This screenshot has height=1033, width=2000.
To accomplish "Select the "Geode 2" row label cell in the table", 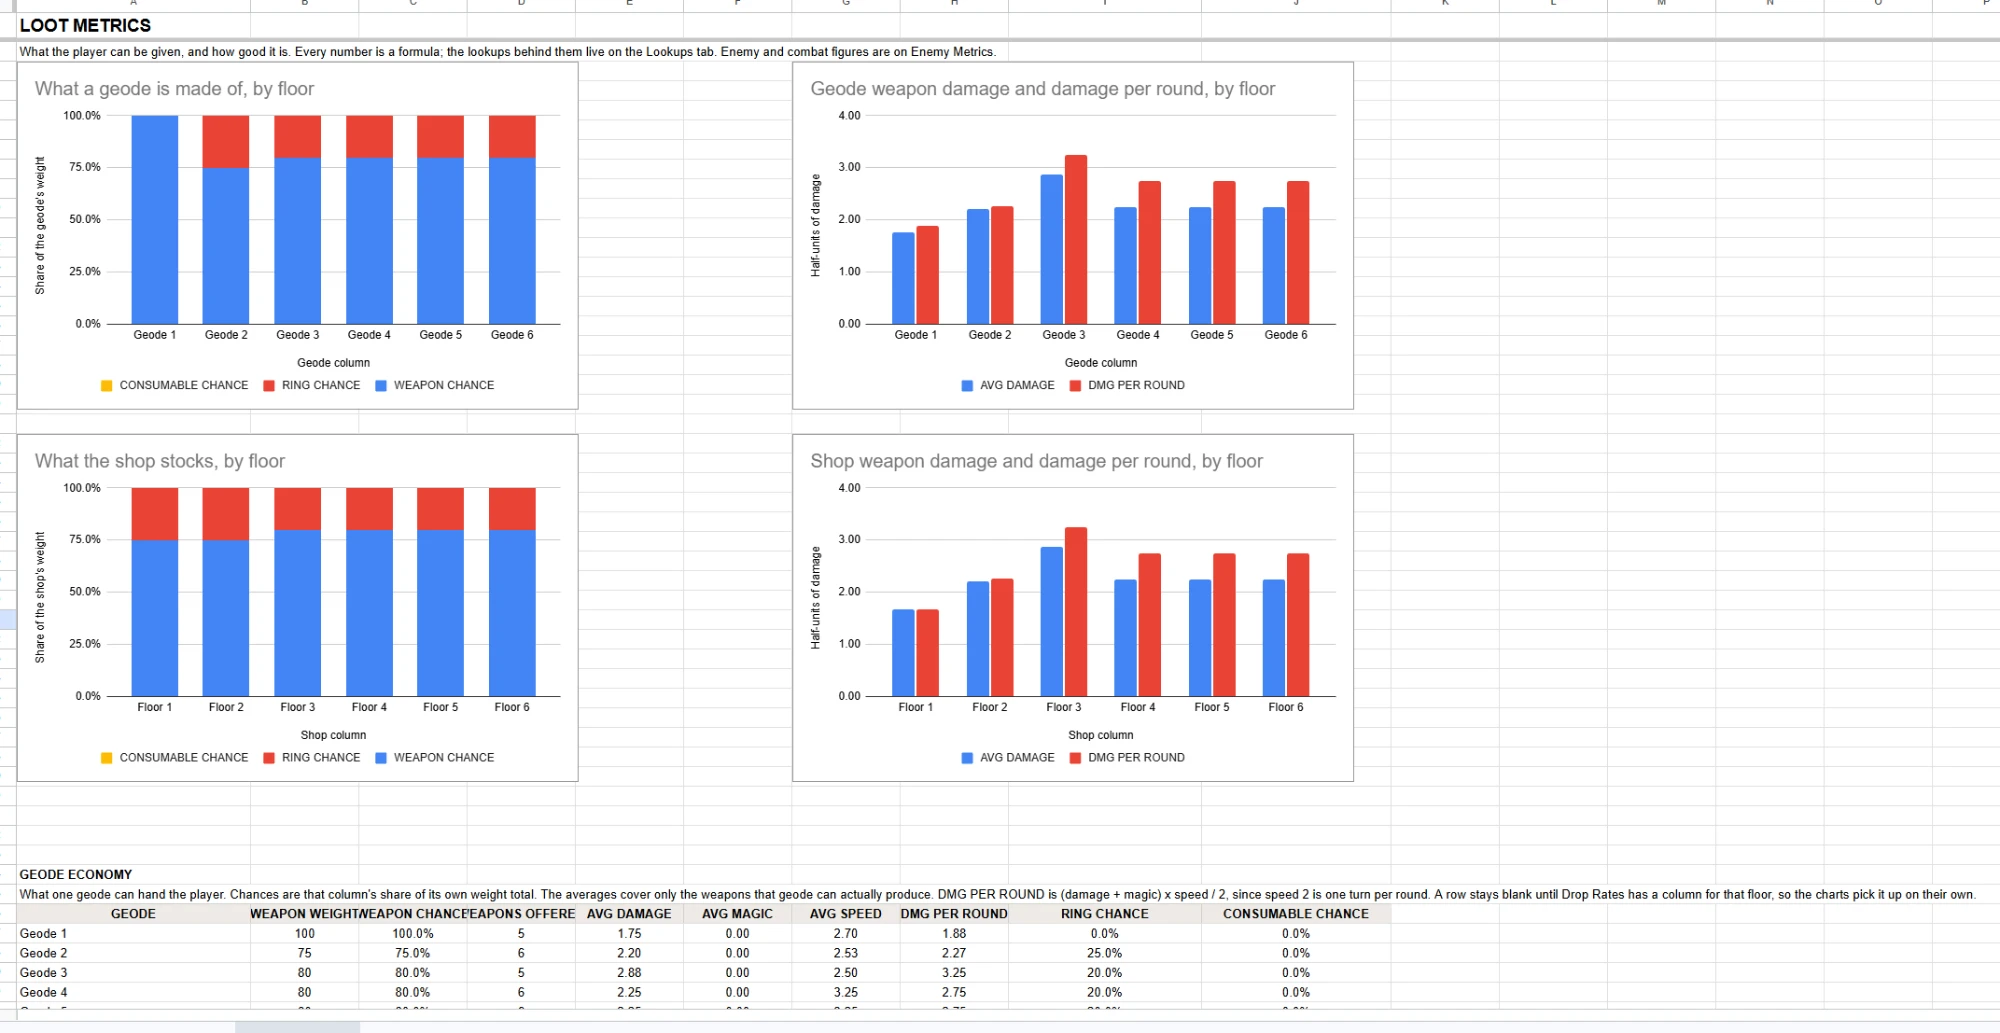I will 133,954.
